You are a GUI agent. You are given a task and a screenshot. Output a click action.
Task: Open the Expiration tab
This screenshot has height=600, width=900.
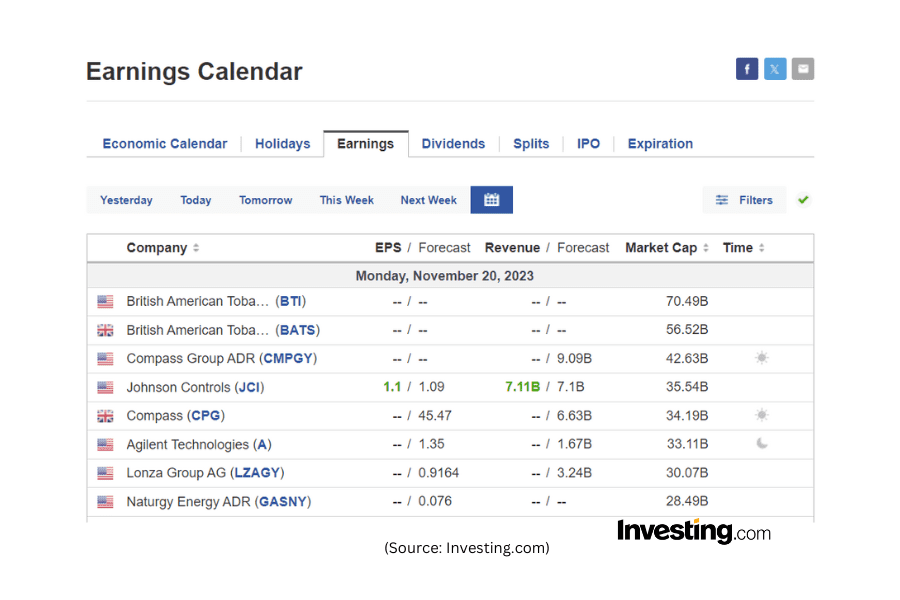pos(660,144)
